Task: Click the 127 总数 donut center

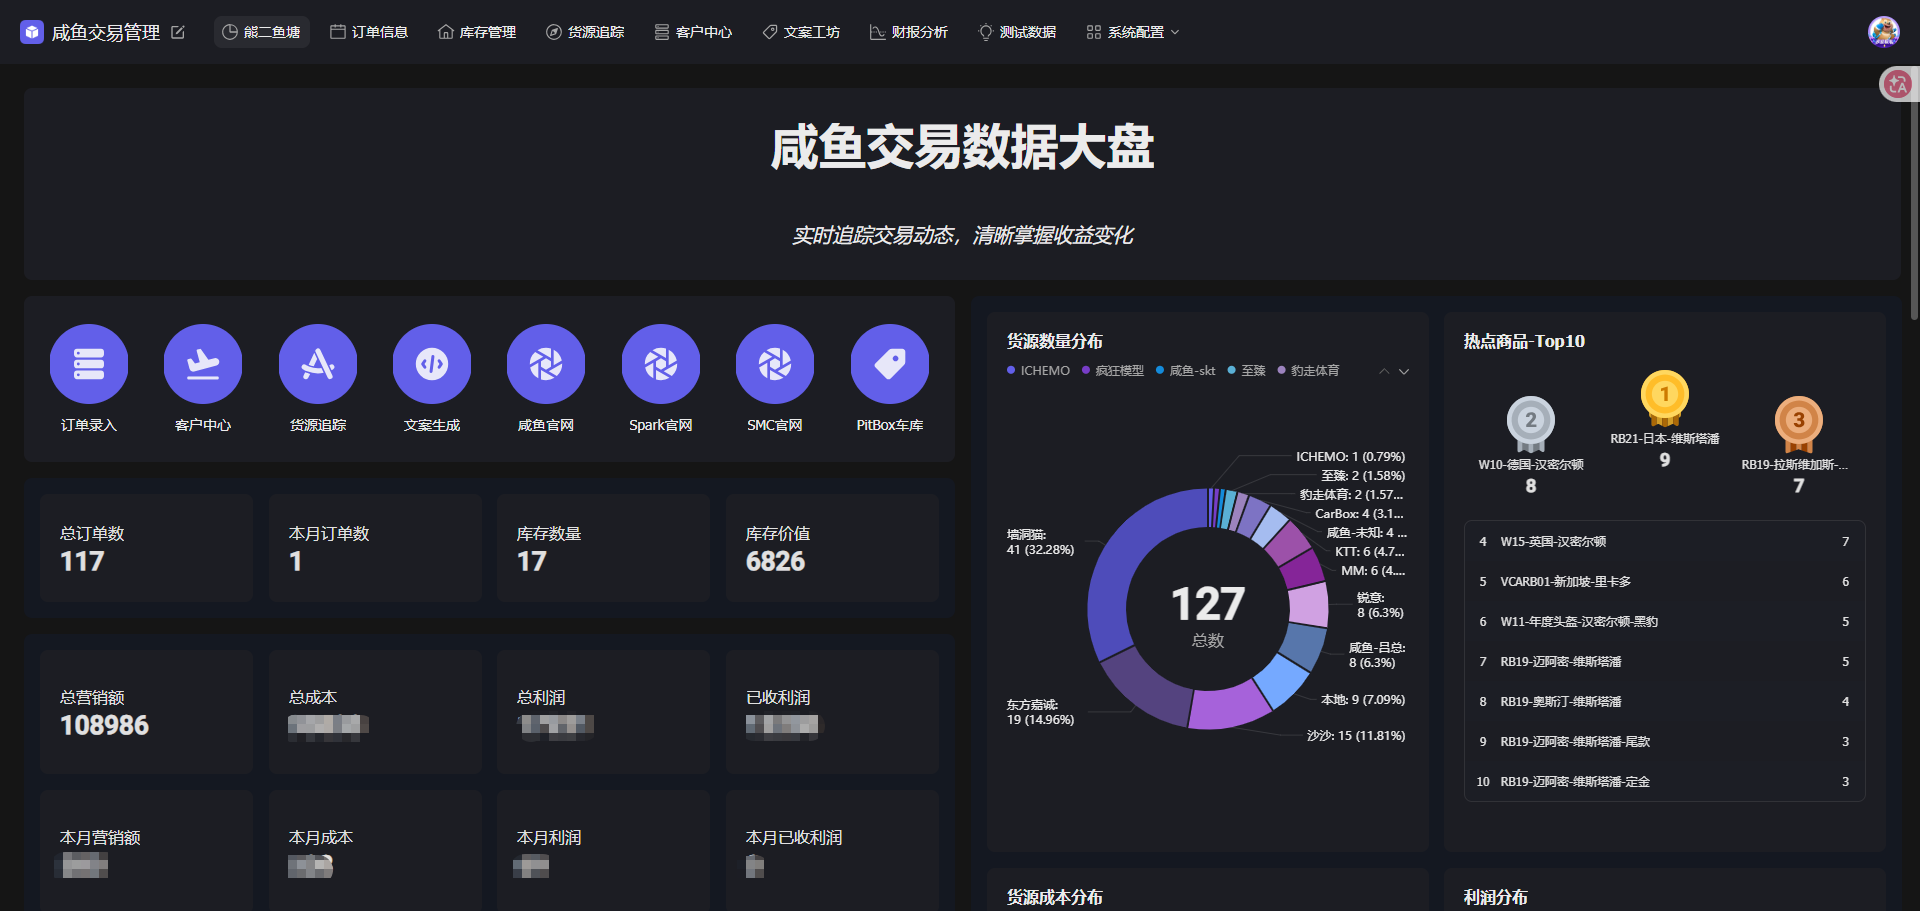Action: [1208, 614]
